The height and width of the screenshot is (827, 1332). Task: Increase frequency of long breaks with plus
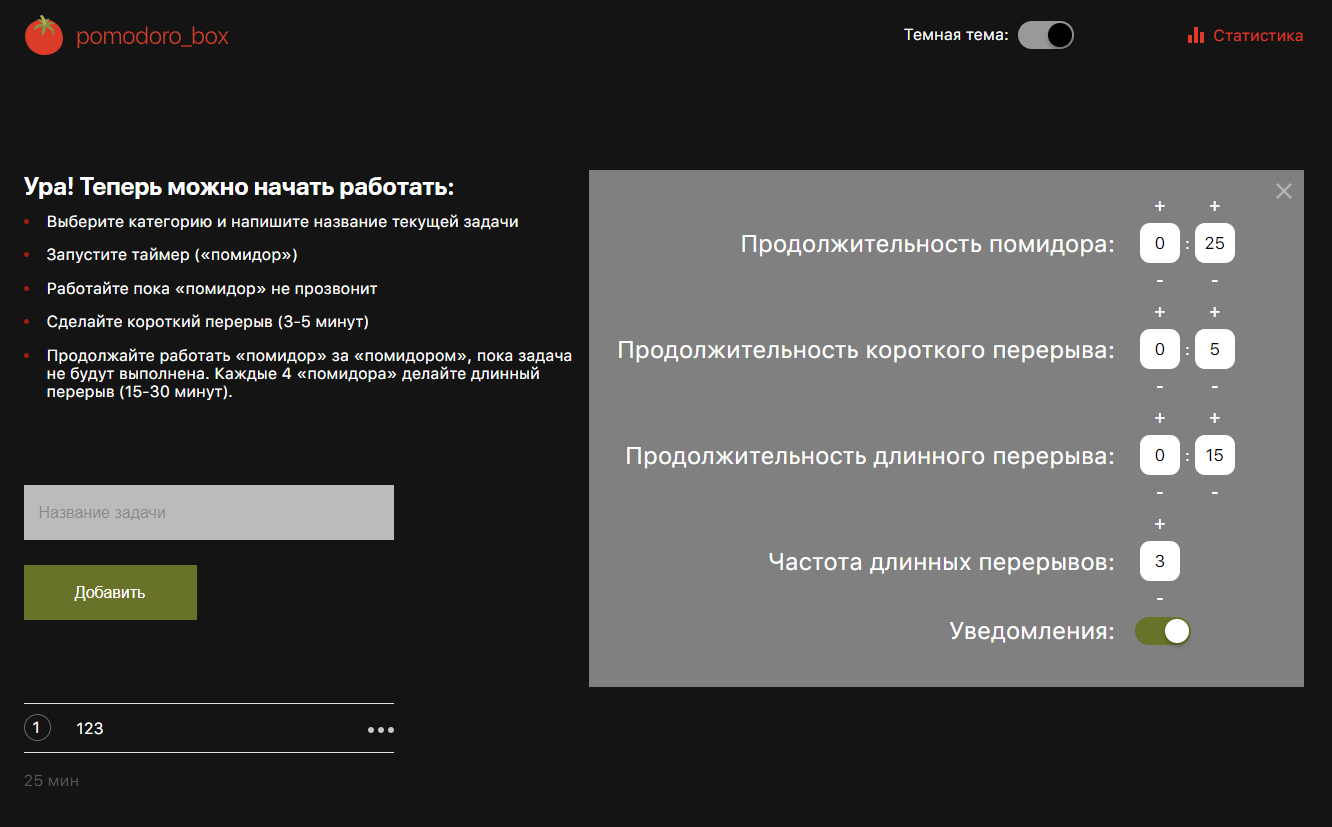click(1159, 523)
